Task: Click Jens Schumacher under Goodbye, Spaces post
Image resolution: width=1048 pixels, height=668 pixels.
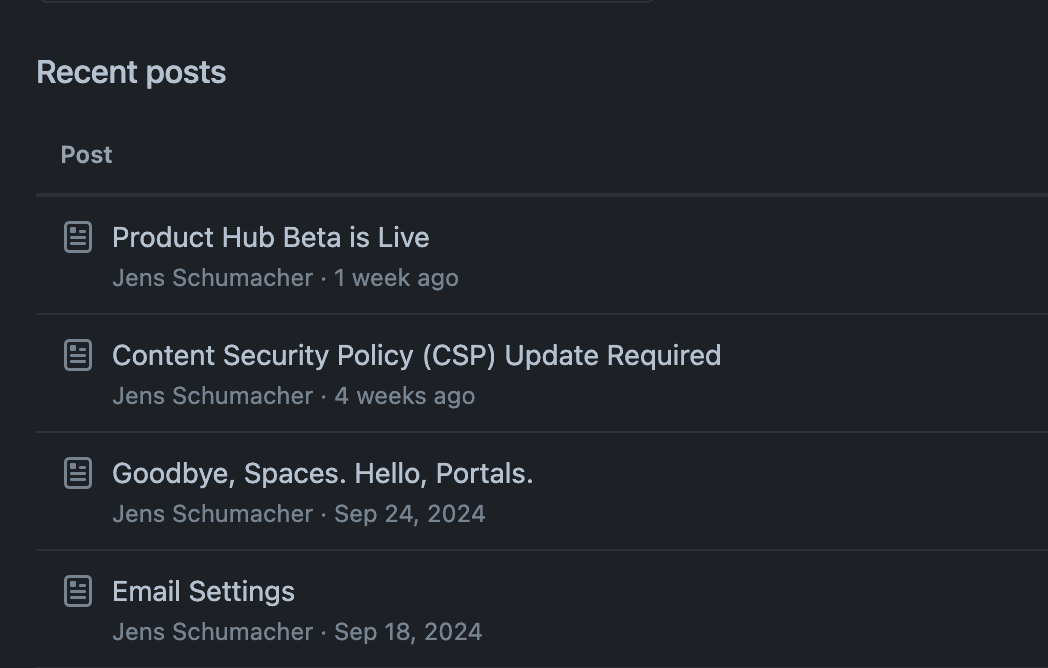Action: tap(212, 514)
